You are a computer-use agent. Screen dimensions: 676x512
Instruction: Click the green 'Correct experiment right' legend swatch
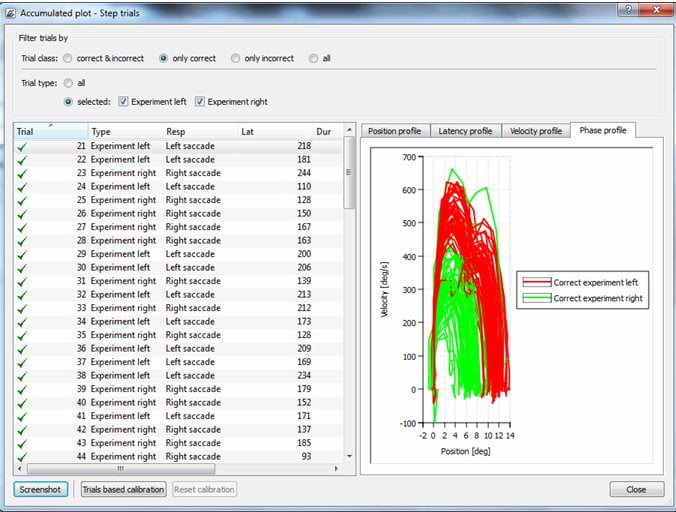[537, 298]
